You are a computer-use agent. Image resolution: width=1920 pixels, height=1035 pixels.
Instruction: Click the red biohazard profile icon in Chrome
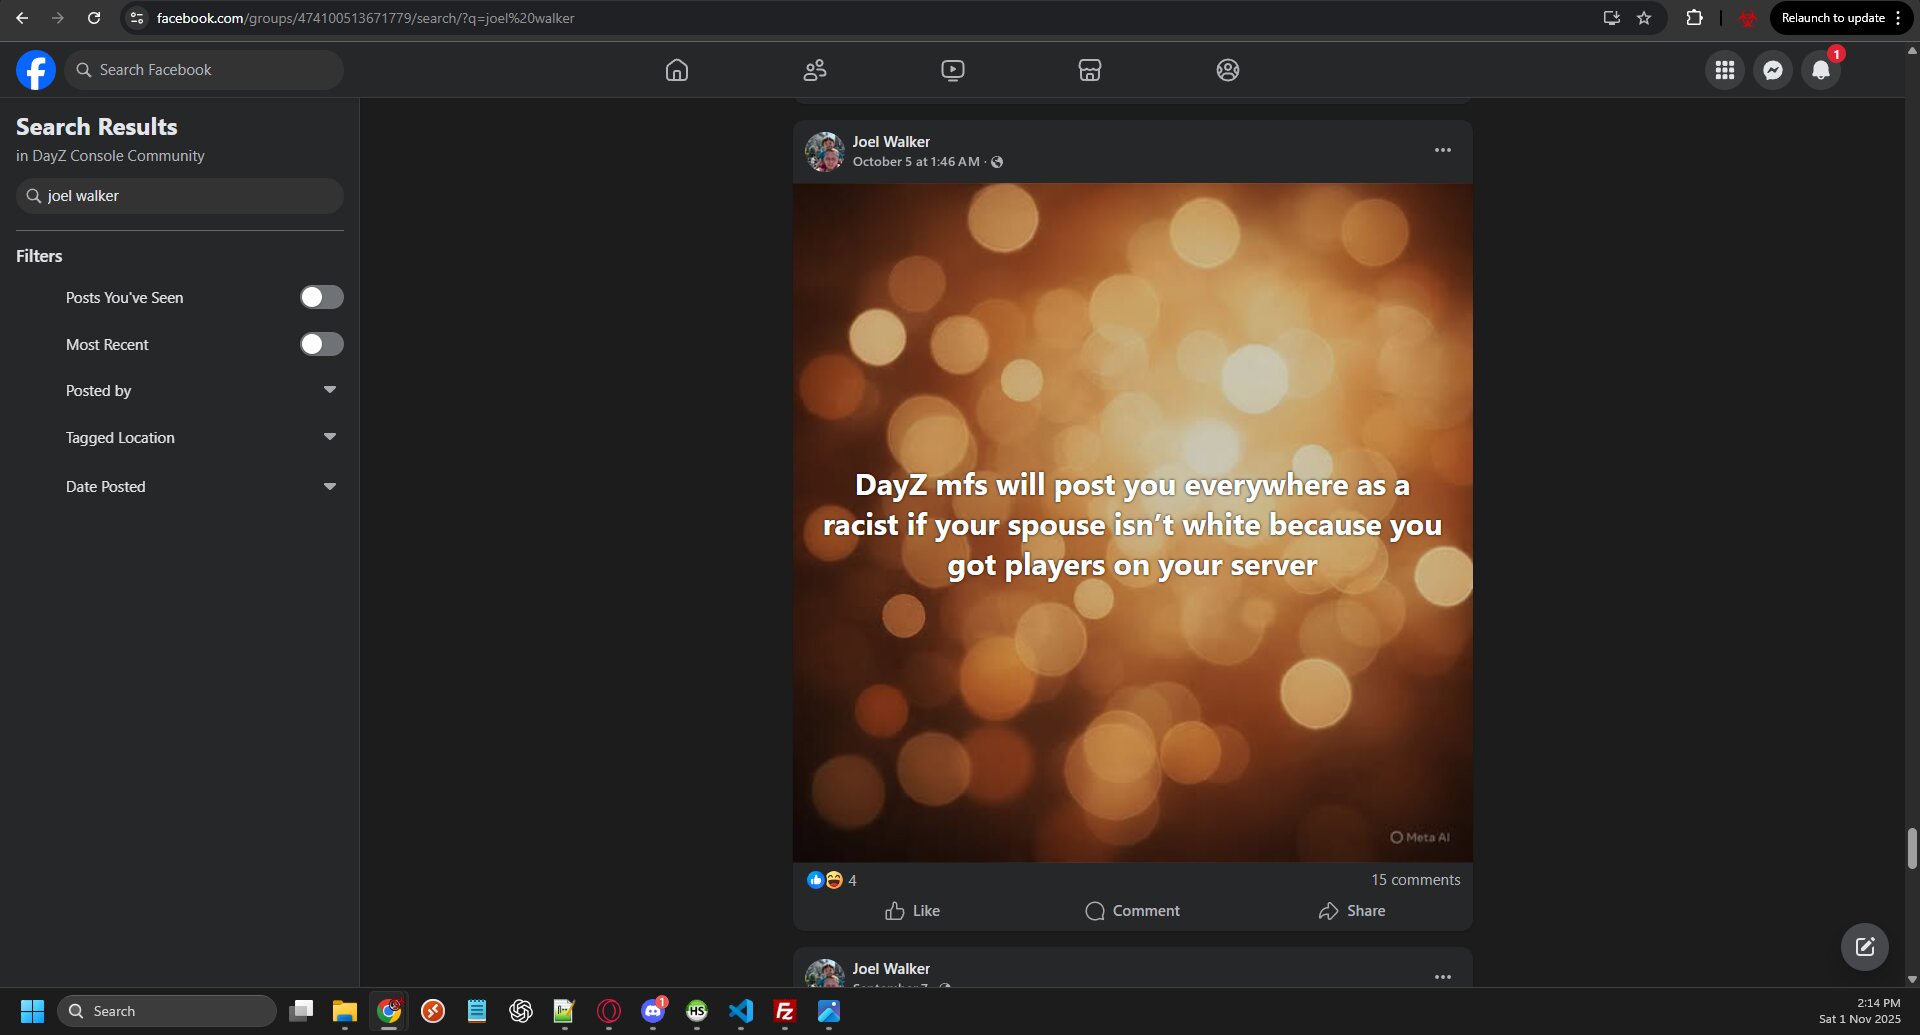click(1747, 18)
